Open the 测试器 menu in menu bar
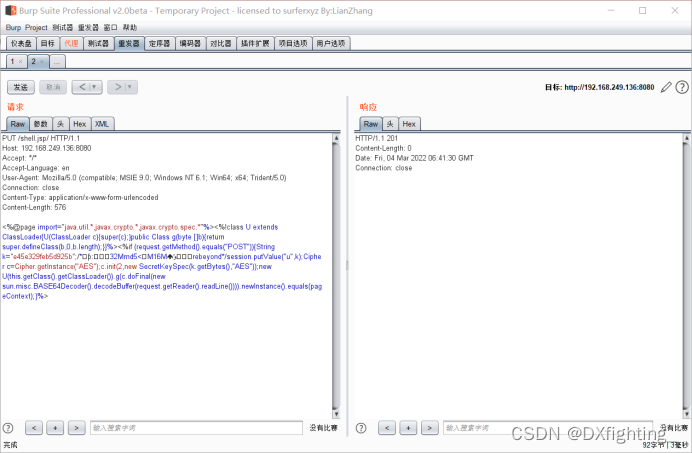 point(63,27)
